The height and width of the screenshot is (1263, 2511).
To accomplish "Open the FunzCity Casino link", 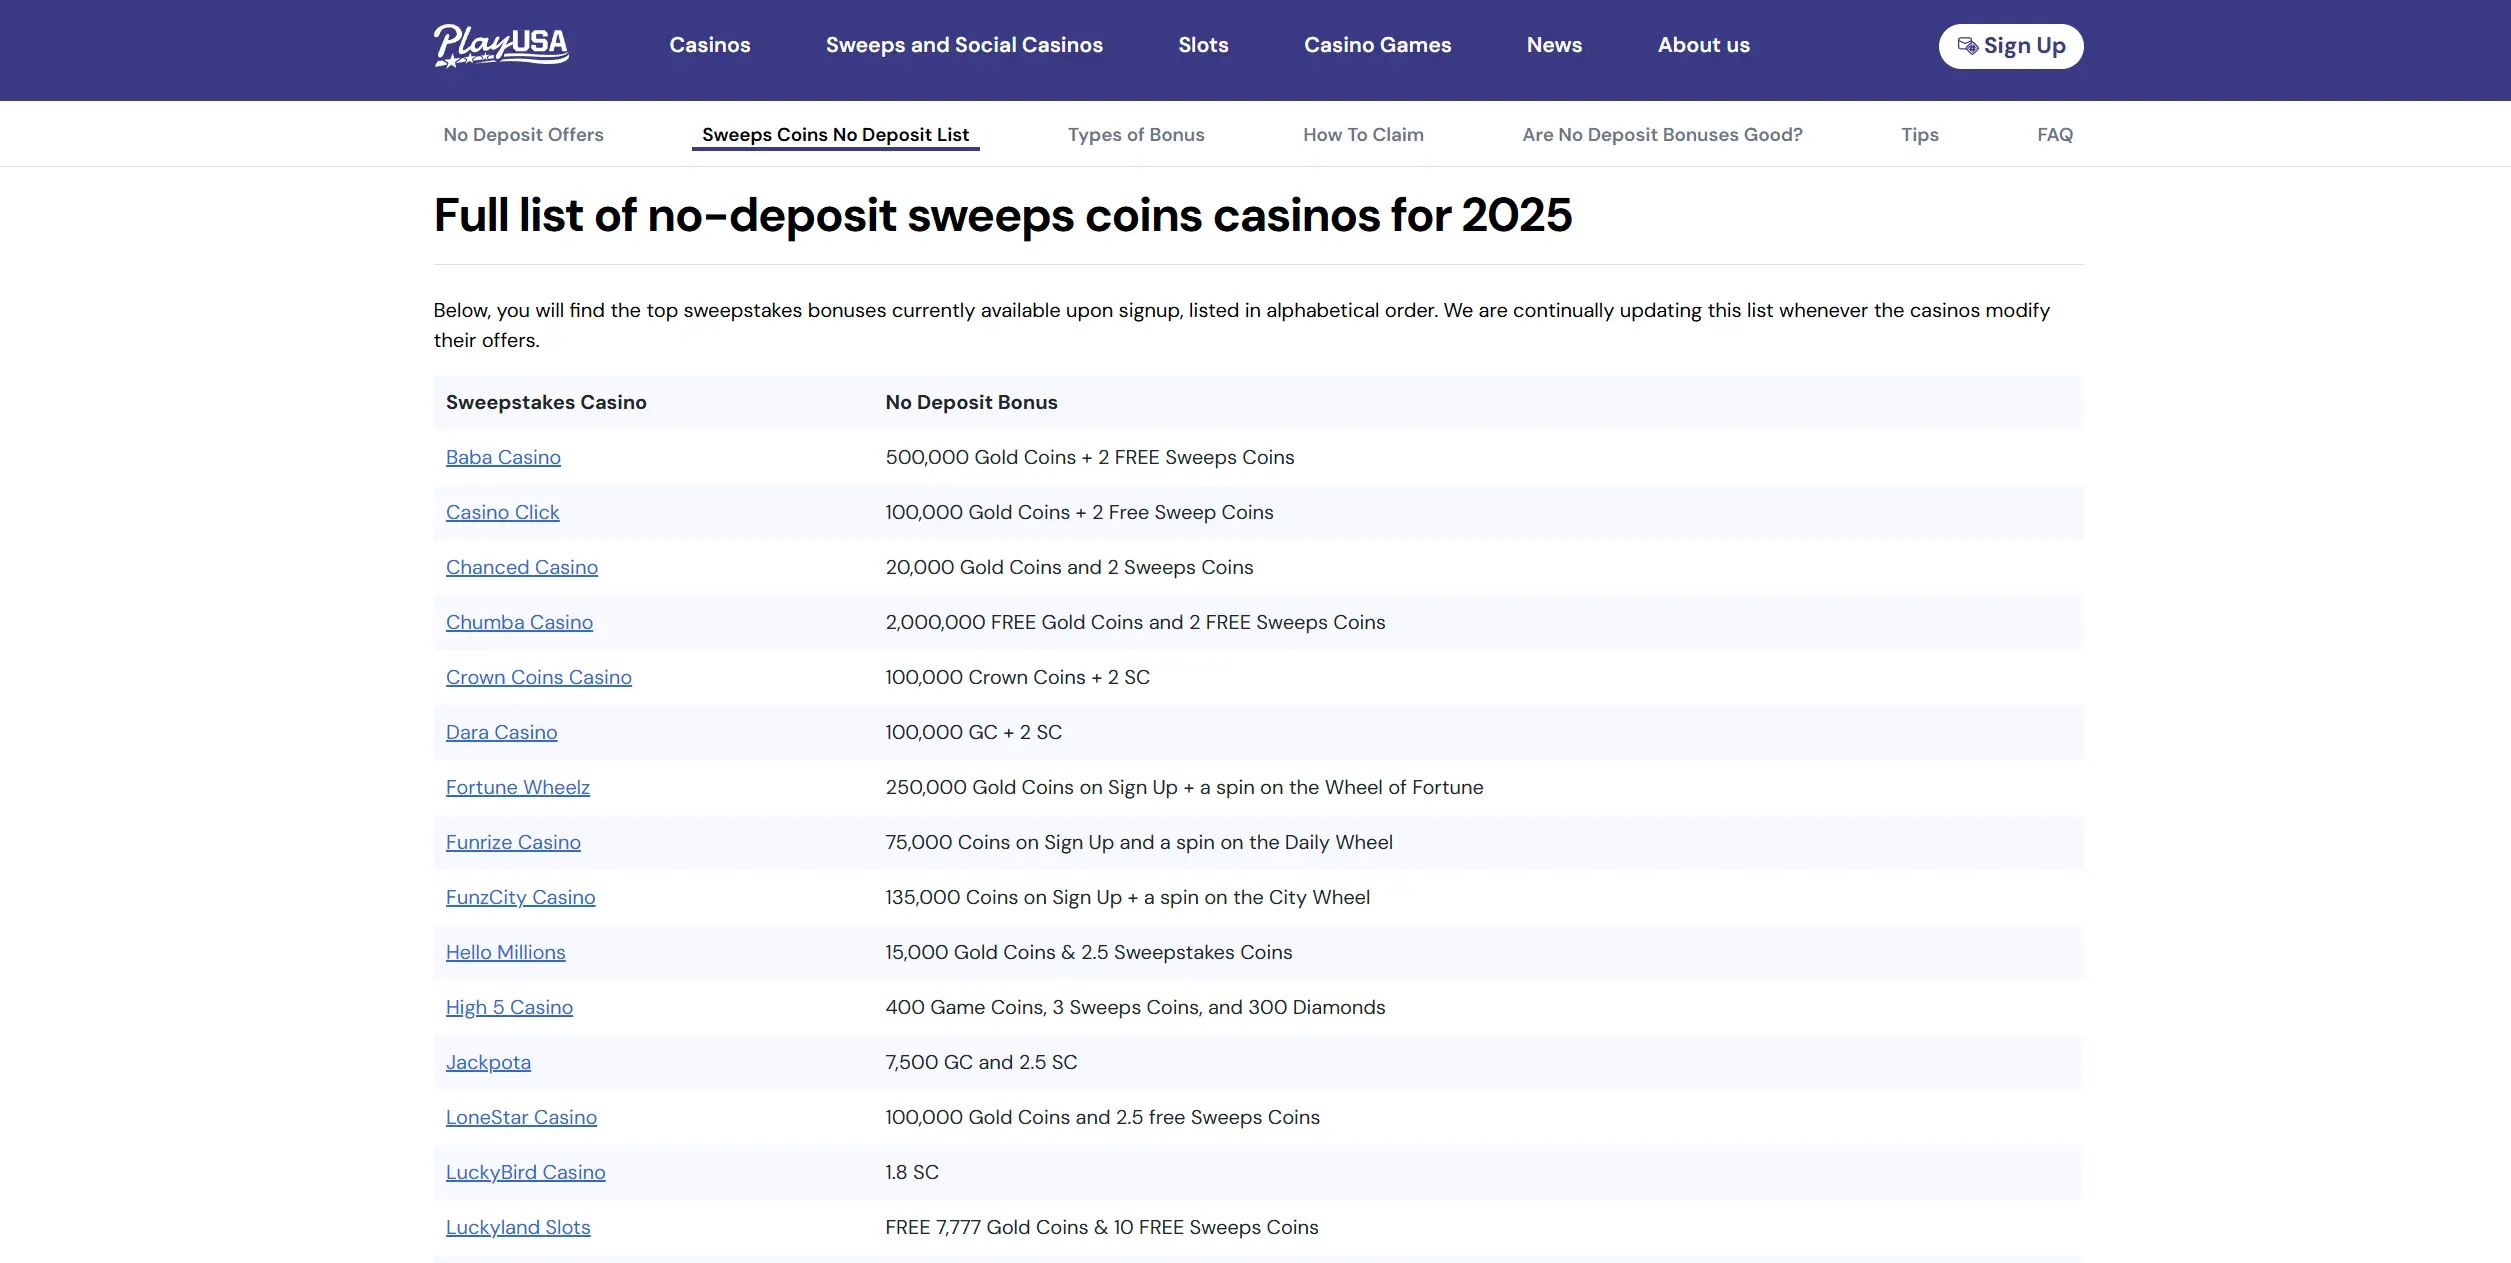I will [x=520, y=897].
